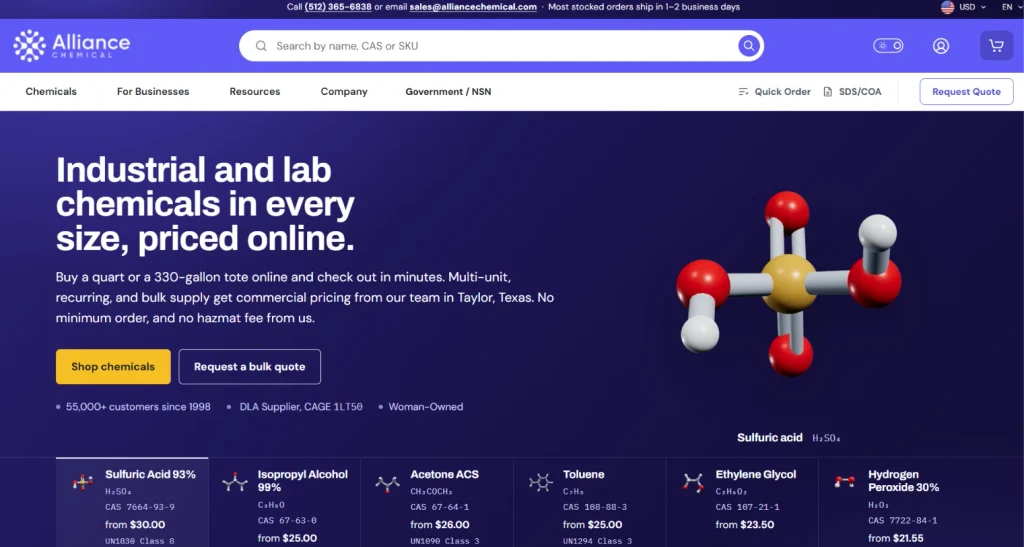Screen dimensions: 1024x547
Task: Open the Government / NSN menu
Action: tap(448, 91)
